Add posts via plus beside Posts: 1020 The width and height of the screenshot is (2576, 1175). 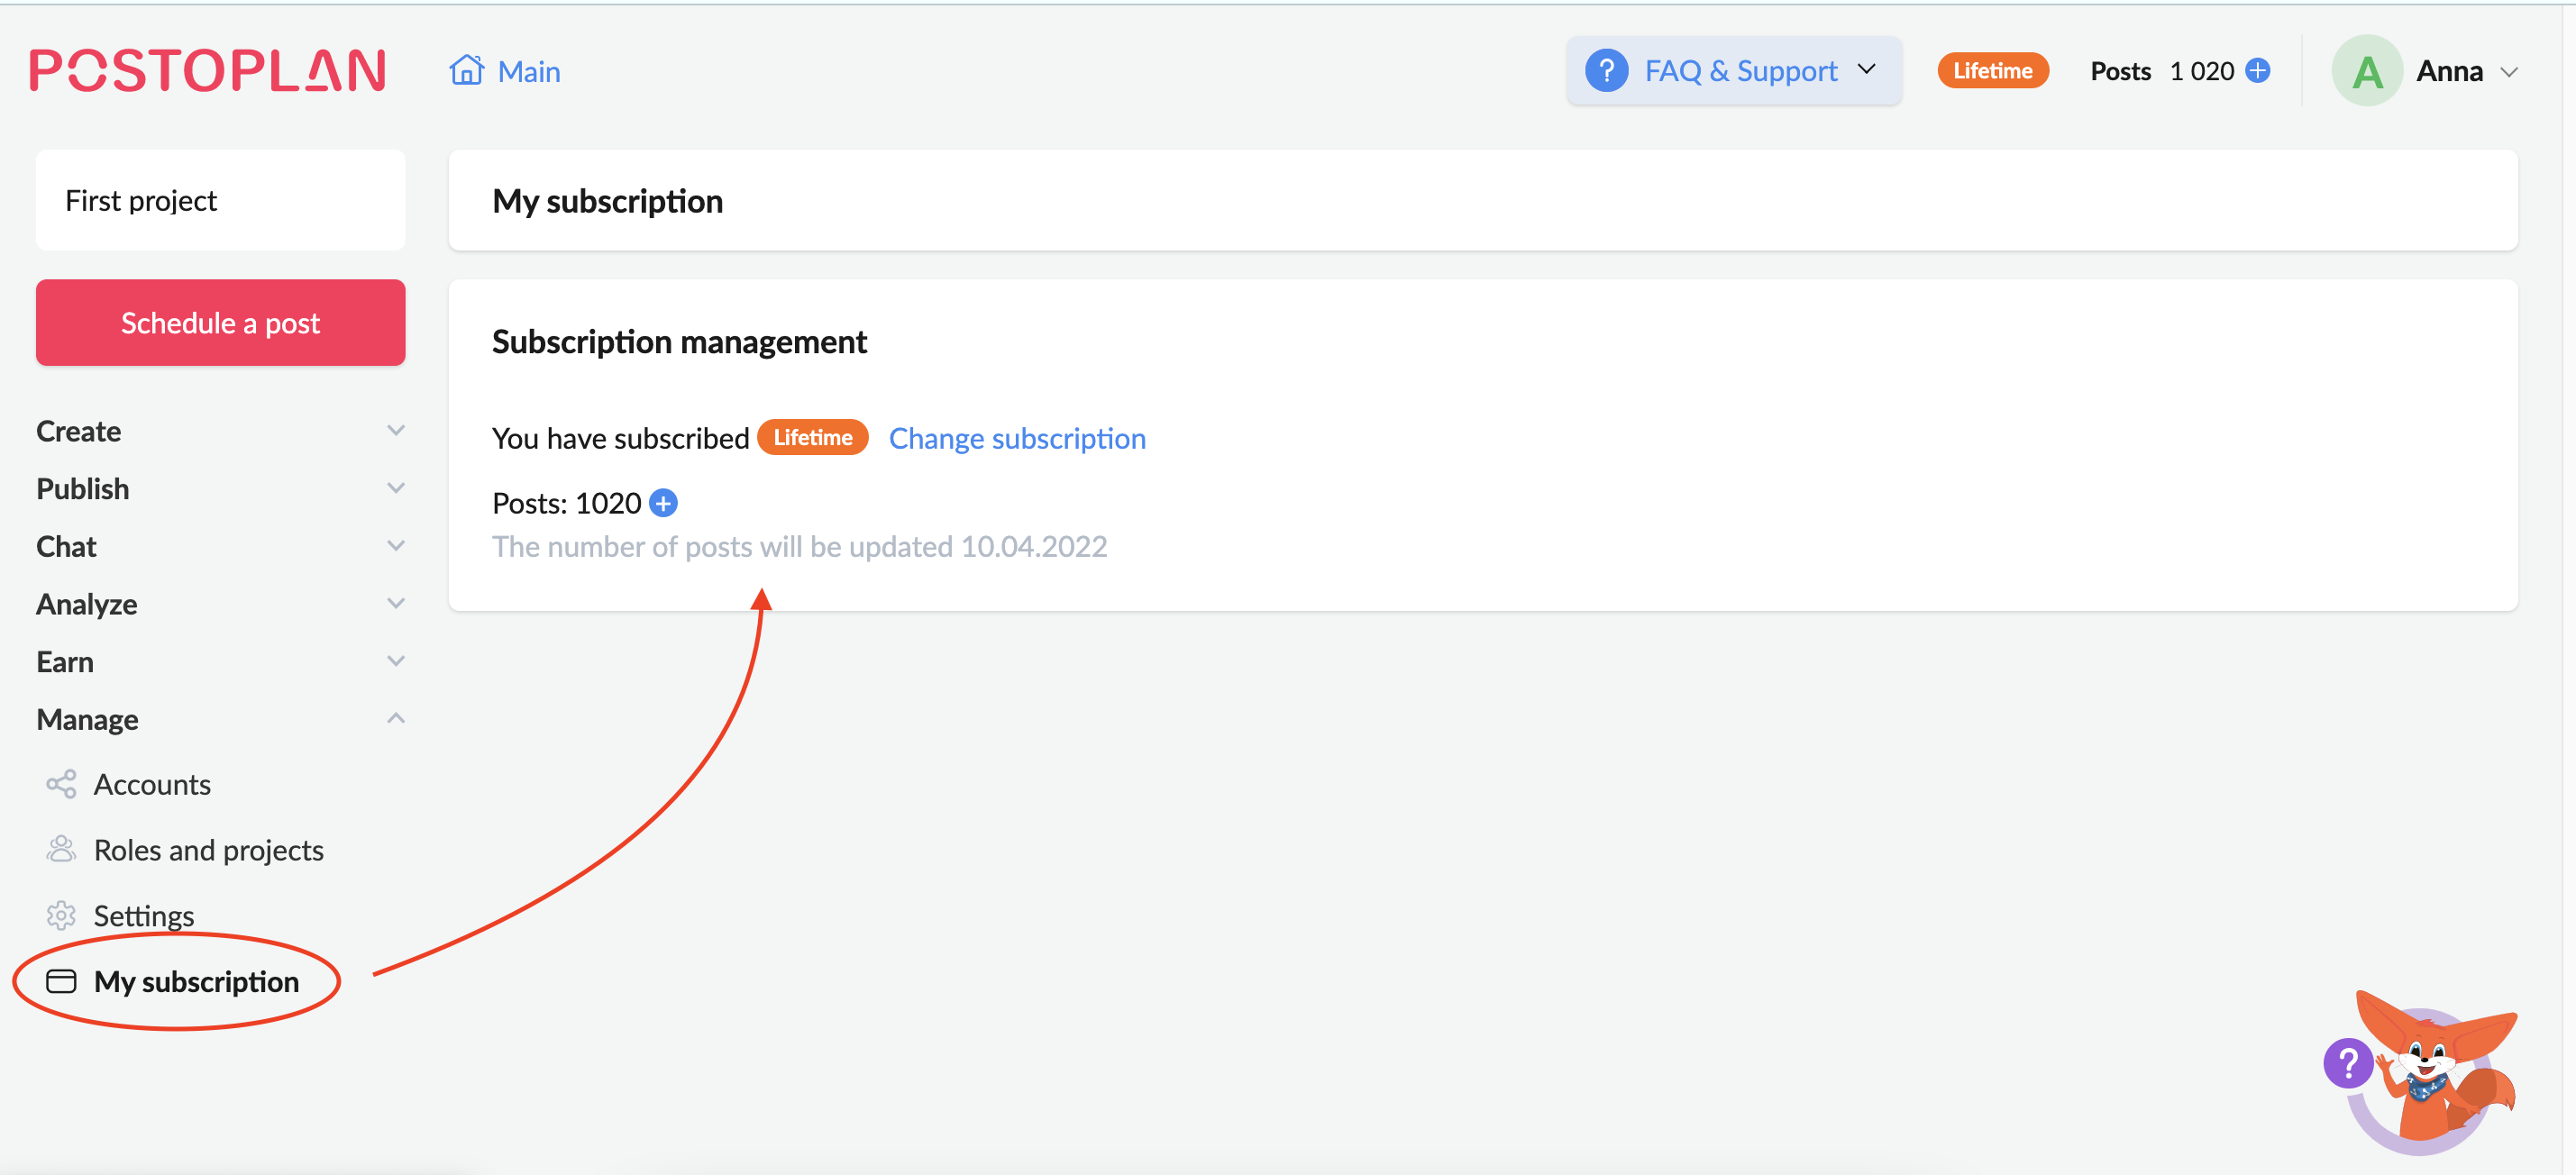point(663,503)
